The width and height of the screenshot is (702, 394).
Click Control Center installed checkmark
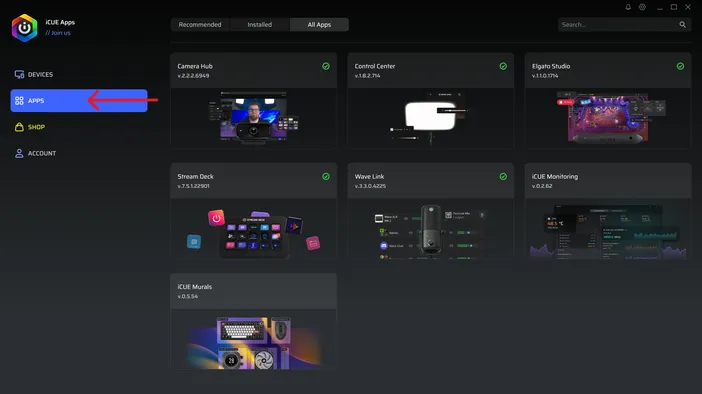(x=503, y=66)
